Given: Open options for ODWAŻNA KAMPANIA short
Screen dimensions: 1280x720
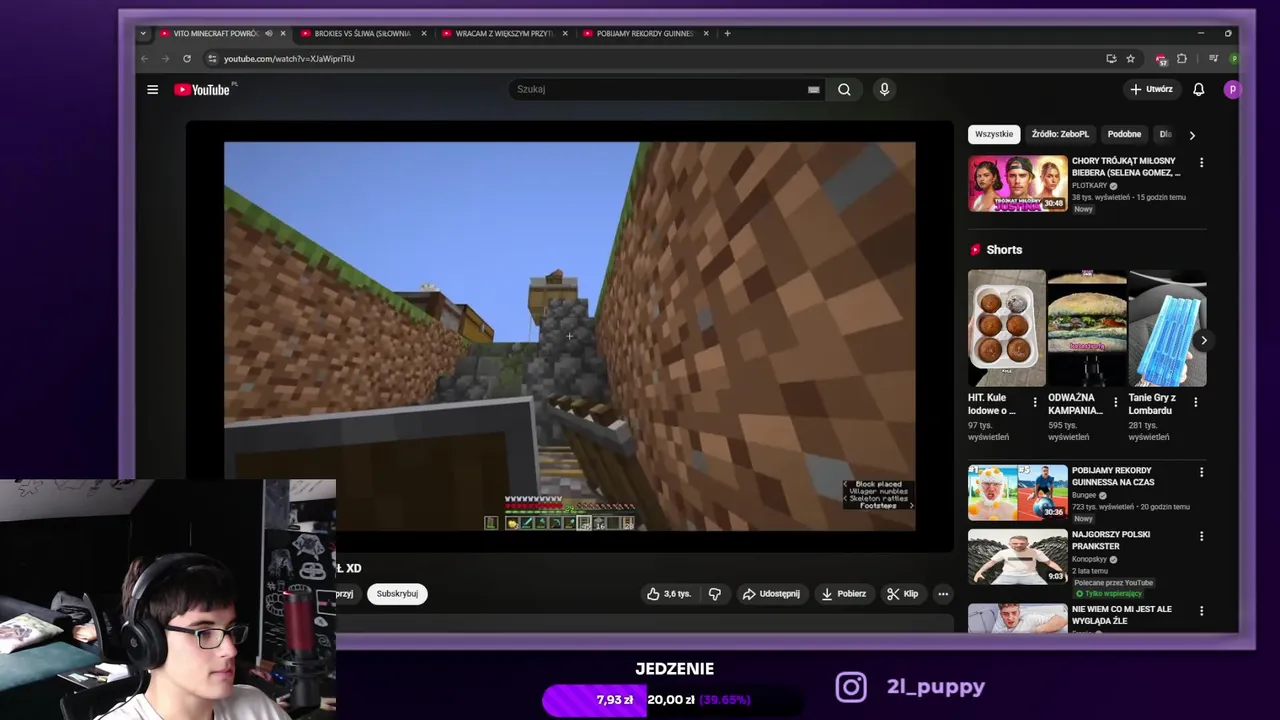Looking at the screenshot, I should (1115, 402).
